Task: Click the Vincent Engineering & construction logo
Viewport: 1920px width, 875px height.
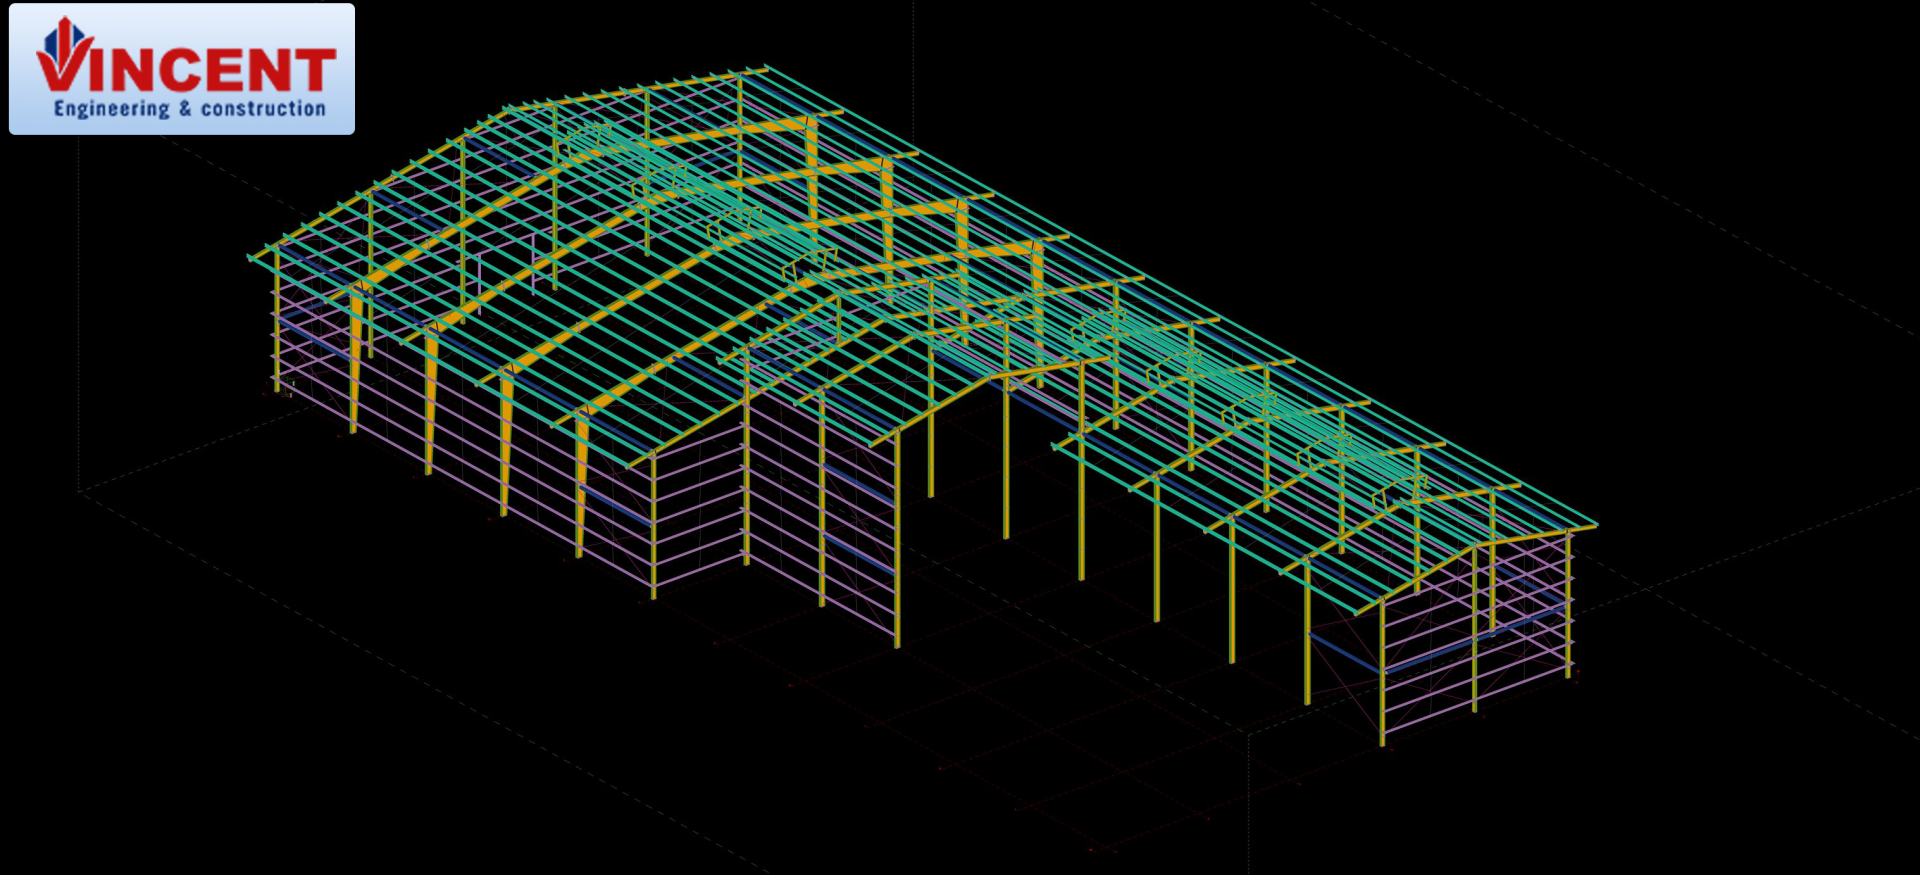Action: 182,69
